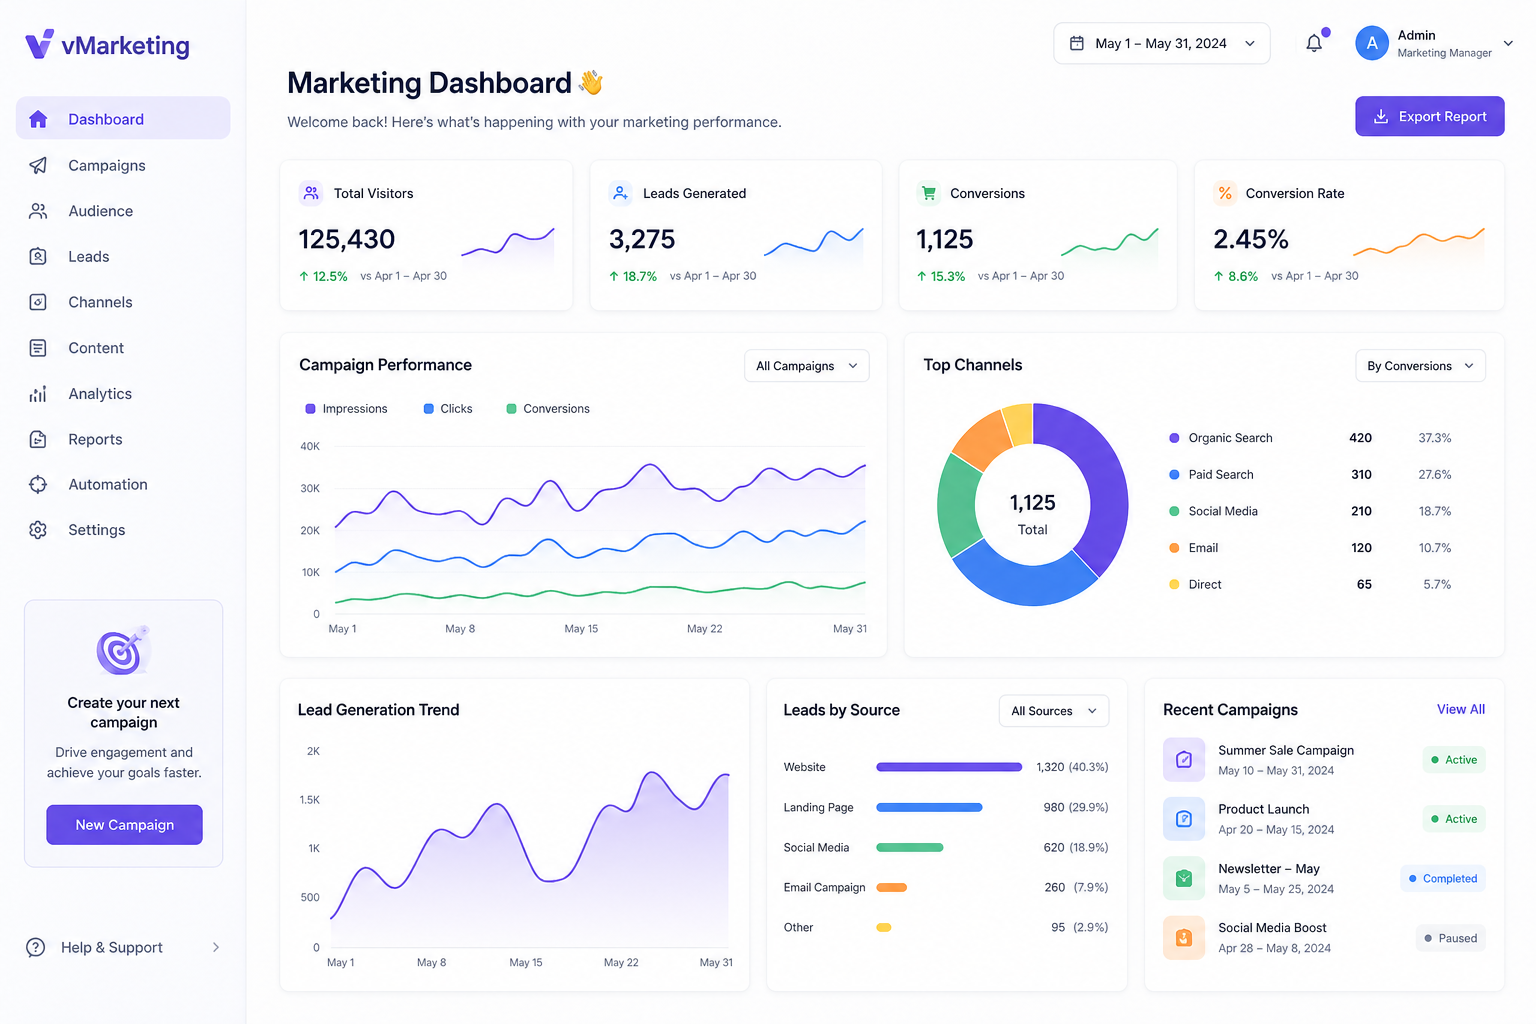Open Analytics menu item
1536x1024 pixels.
tap(123, 394)
